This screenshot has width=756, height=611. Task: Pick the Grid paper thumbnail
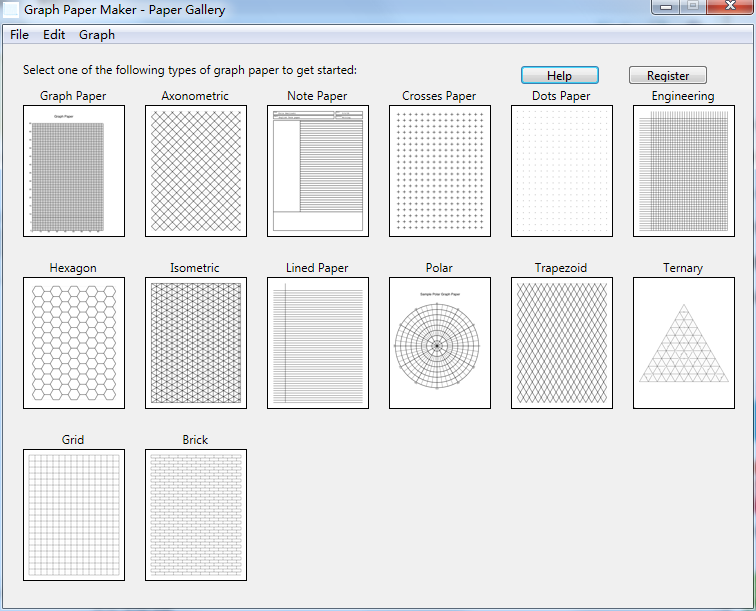click(74, 515)
